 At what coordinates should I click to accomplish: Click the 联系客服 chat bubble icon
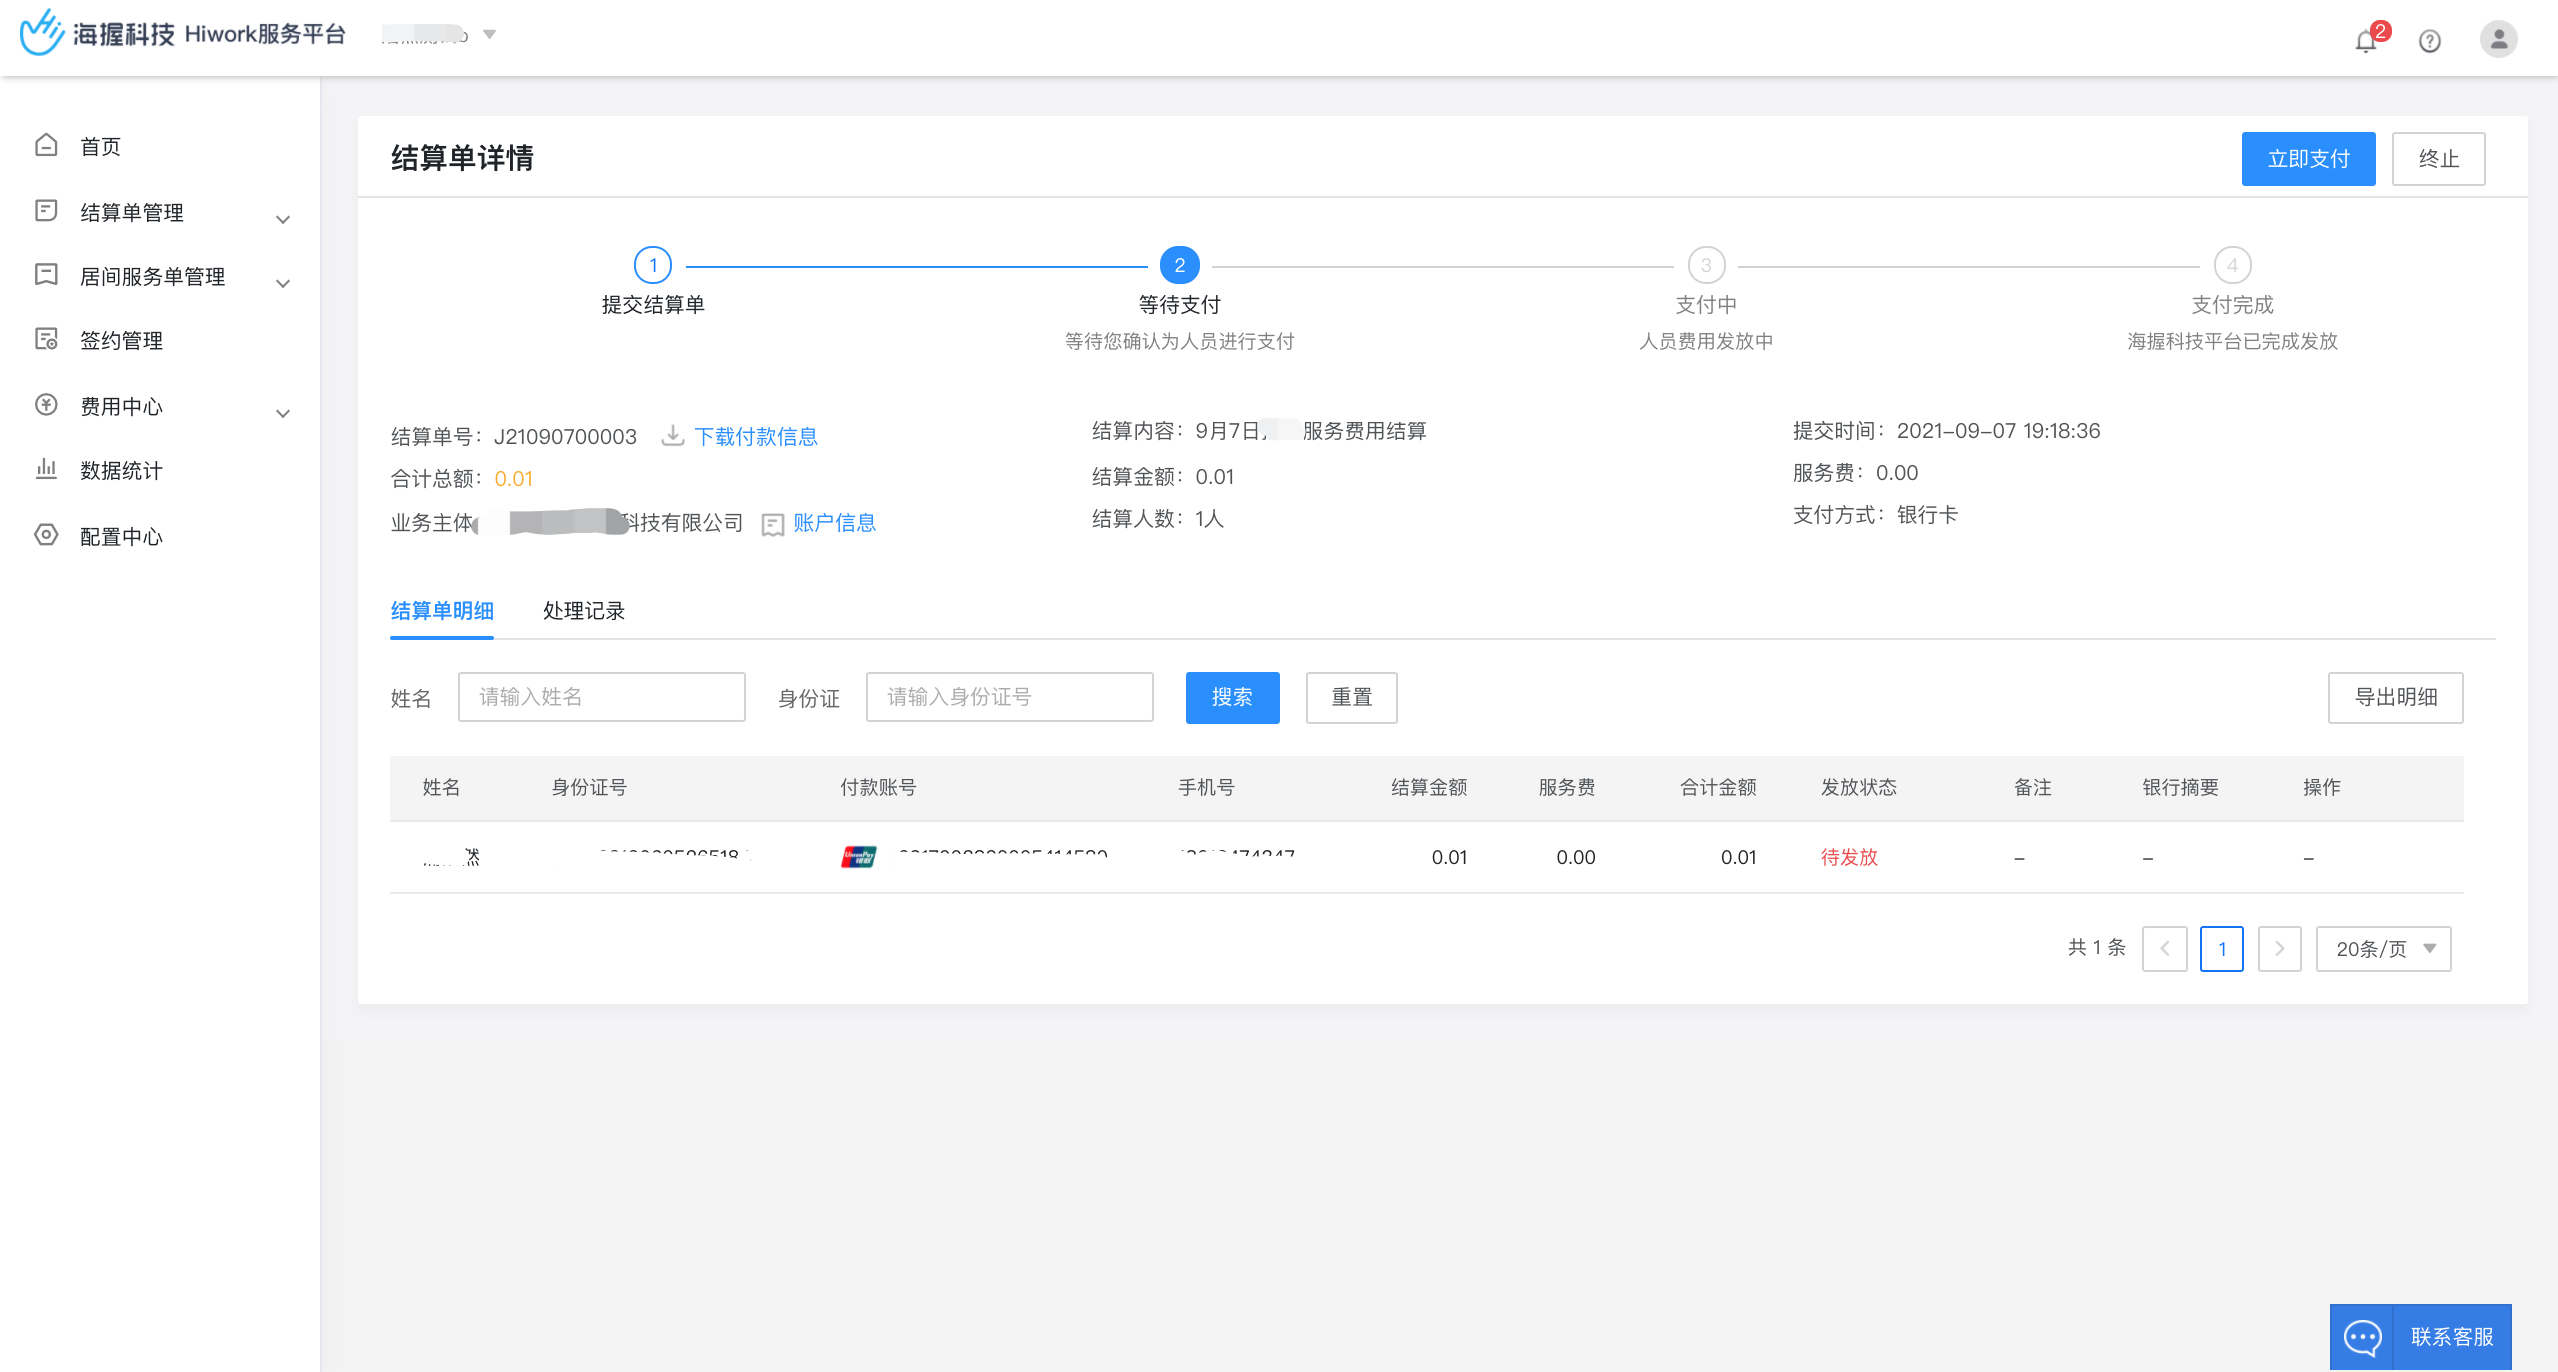pyautogui.click(x=2362, y=1337)
